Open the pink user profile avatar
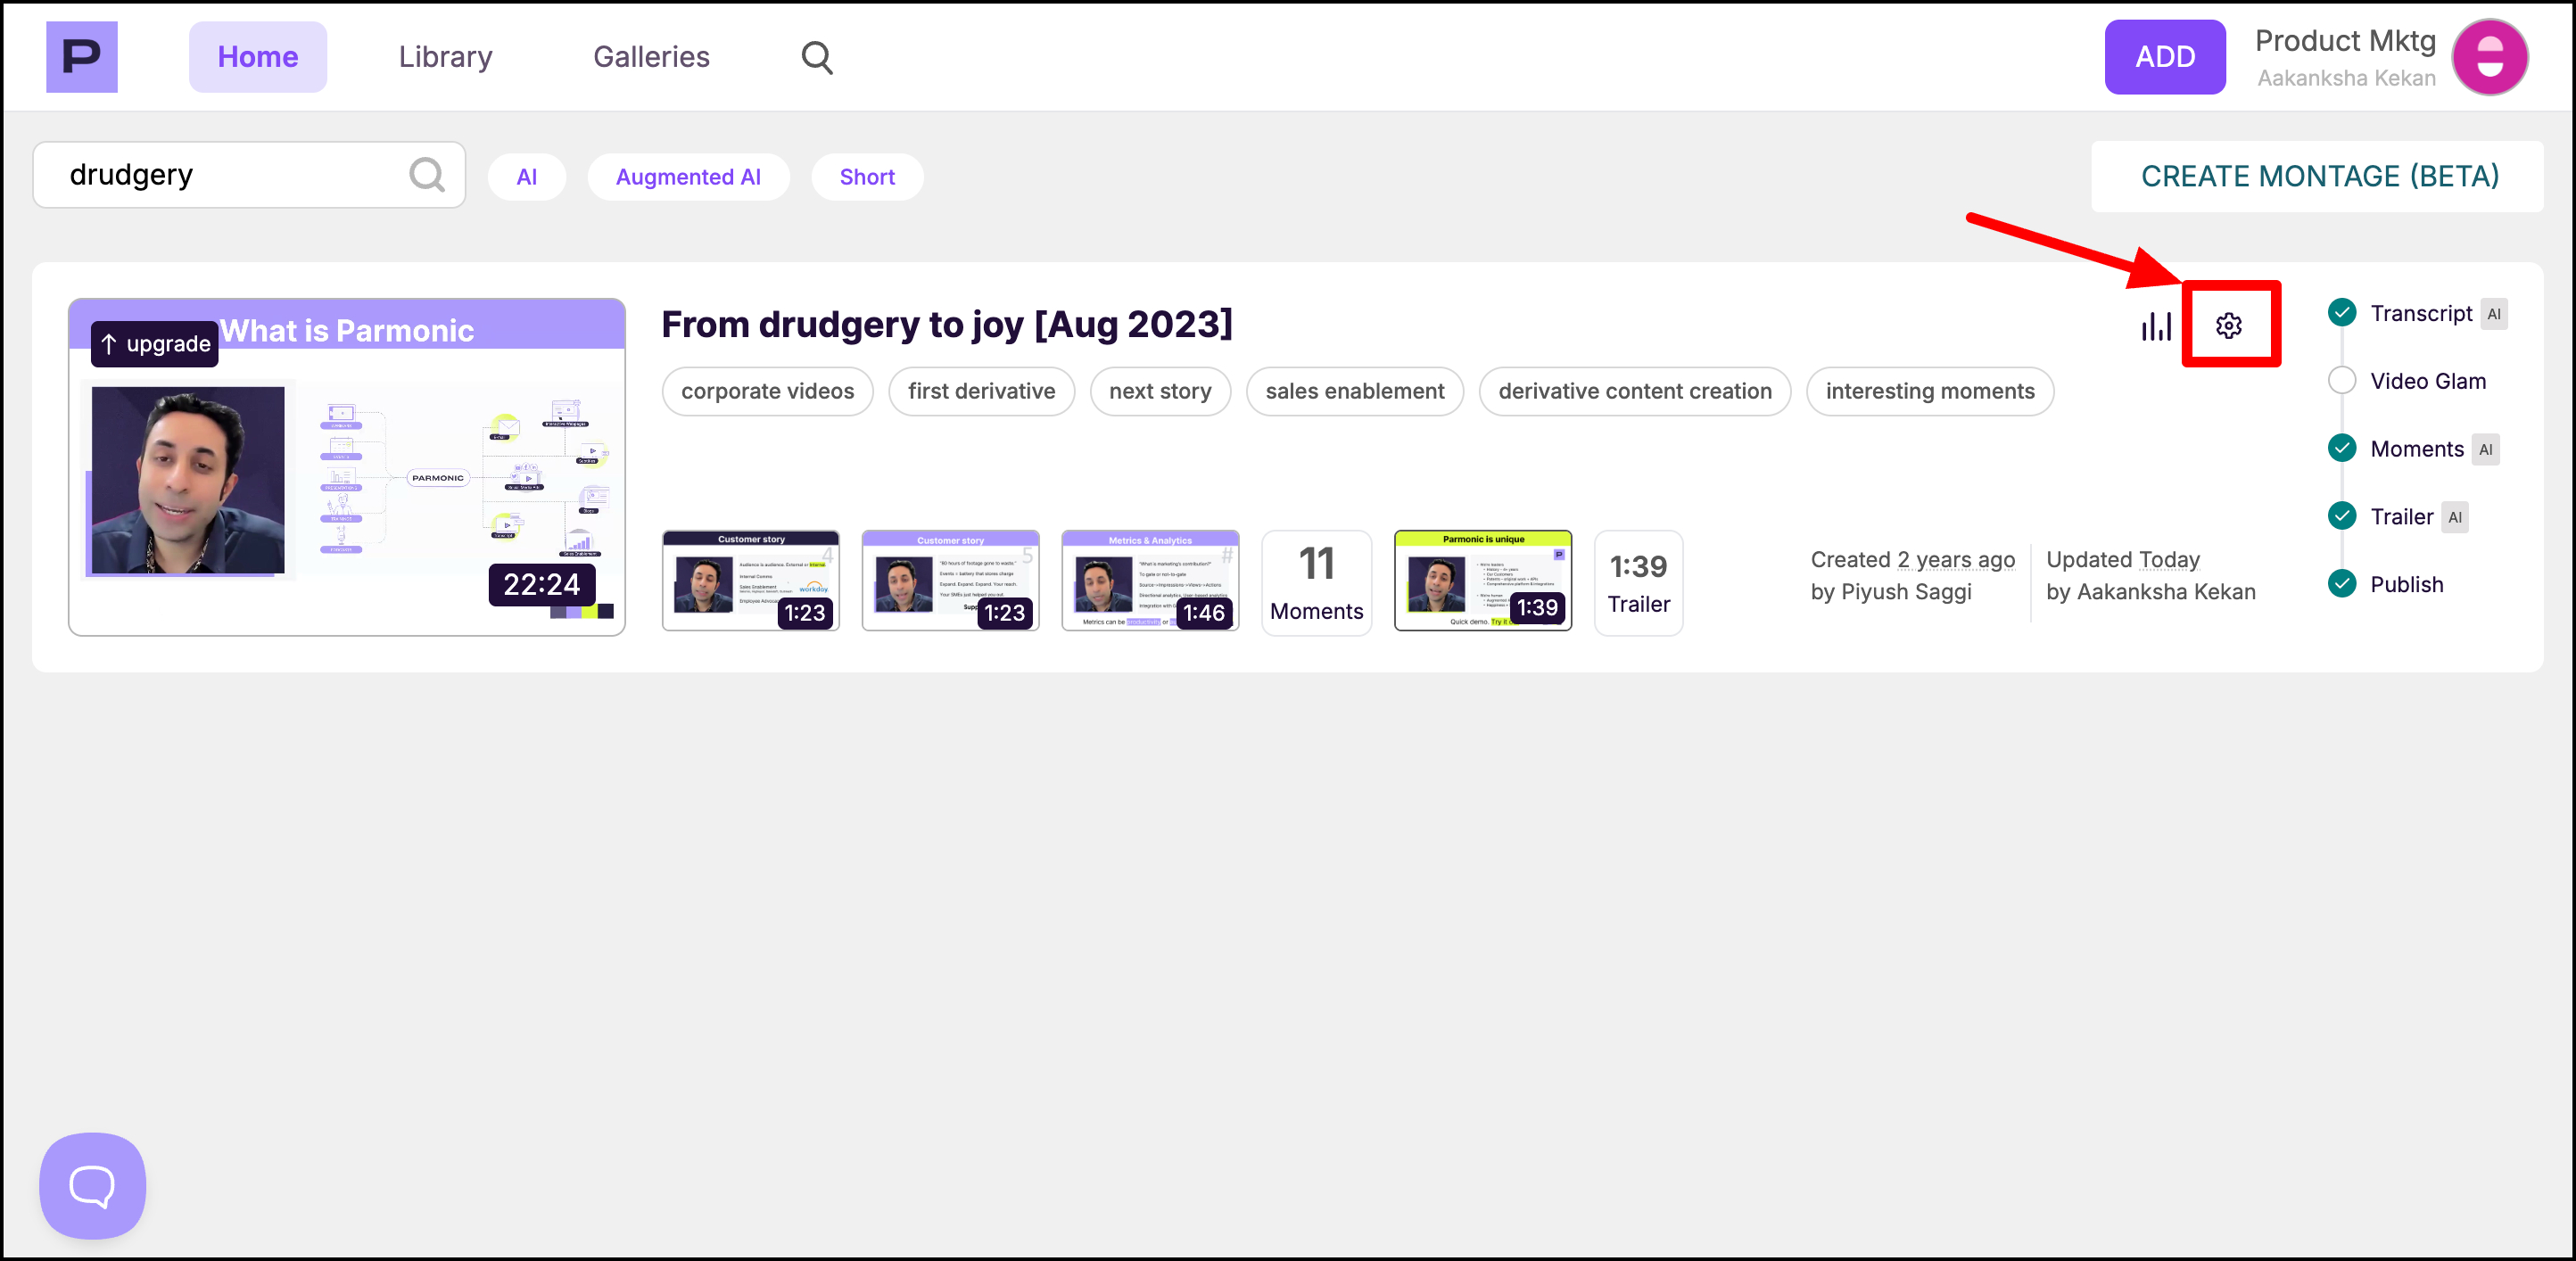Screen dimensions: 2576x1261 pos(2489,57)
